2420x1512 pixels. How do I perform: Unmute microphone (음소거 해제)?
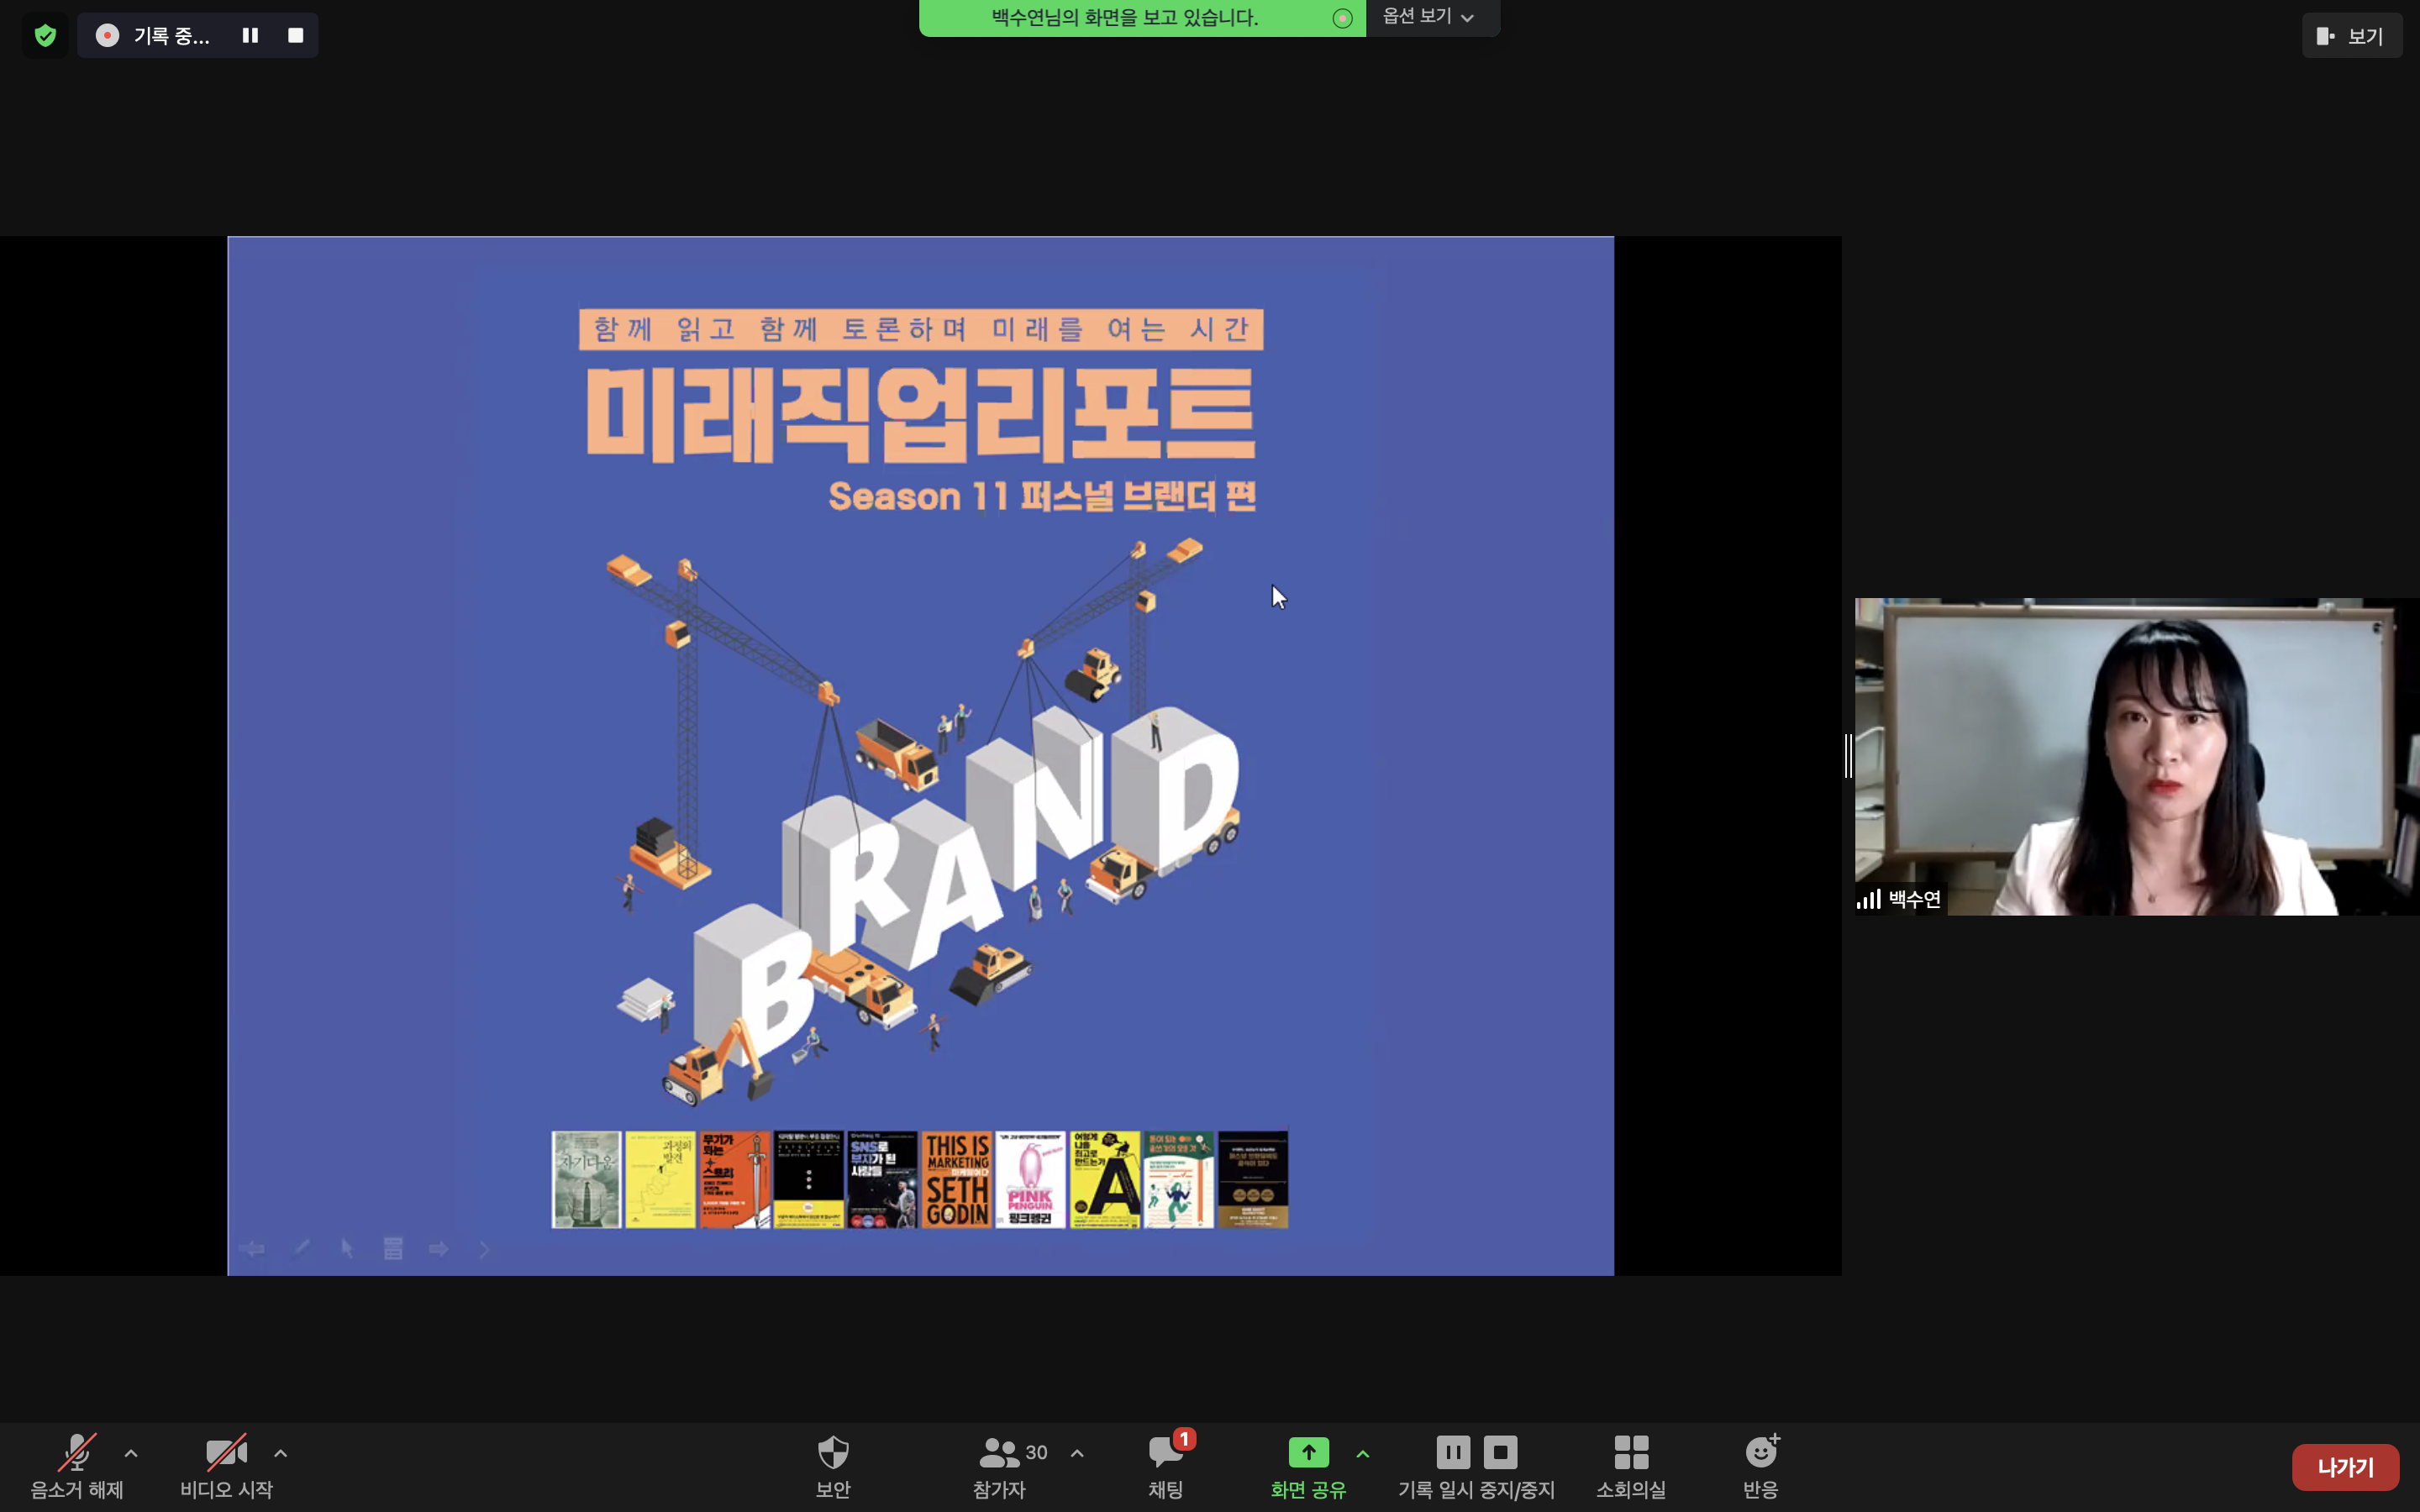click(77, 1464)
